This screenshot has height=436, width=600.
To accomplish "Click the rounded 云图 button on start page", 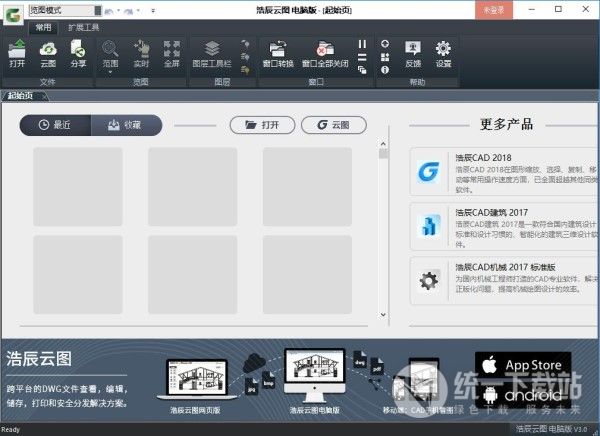I will click(x=334, y=125).
